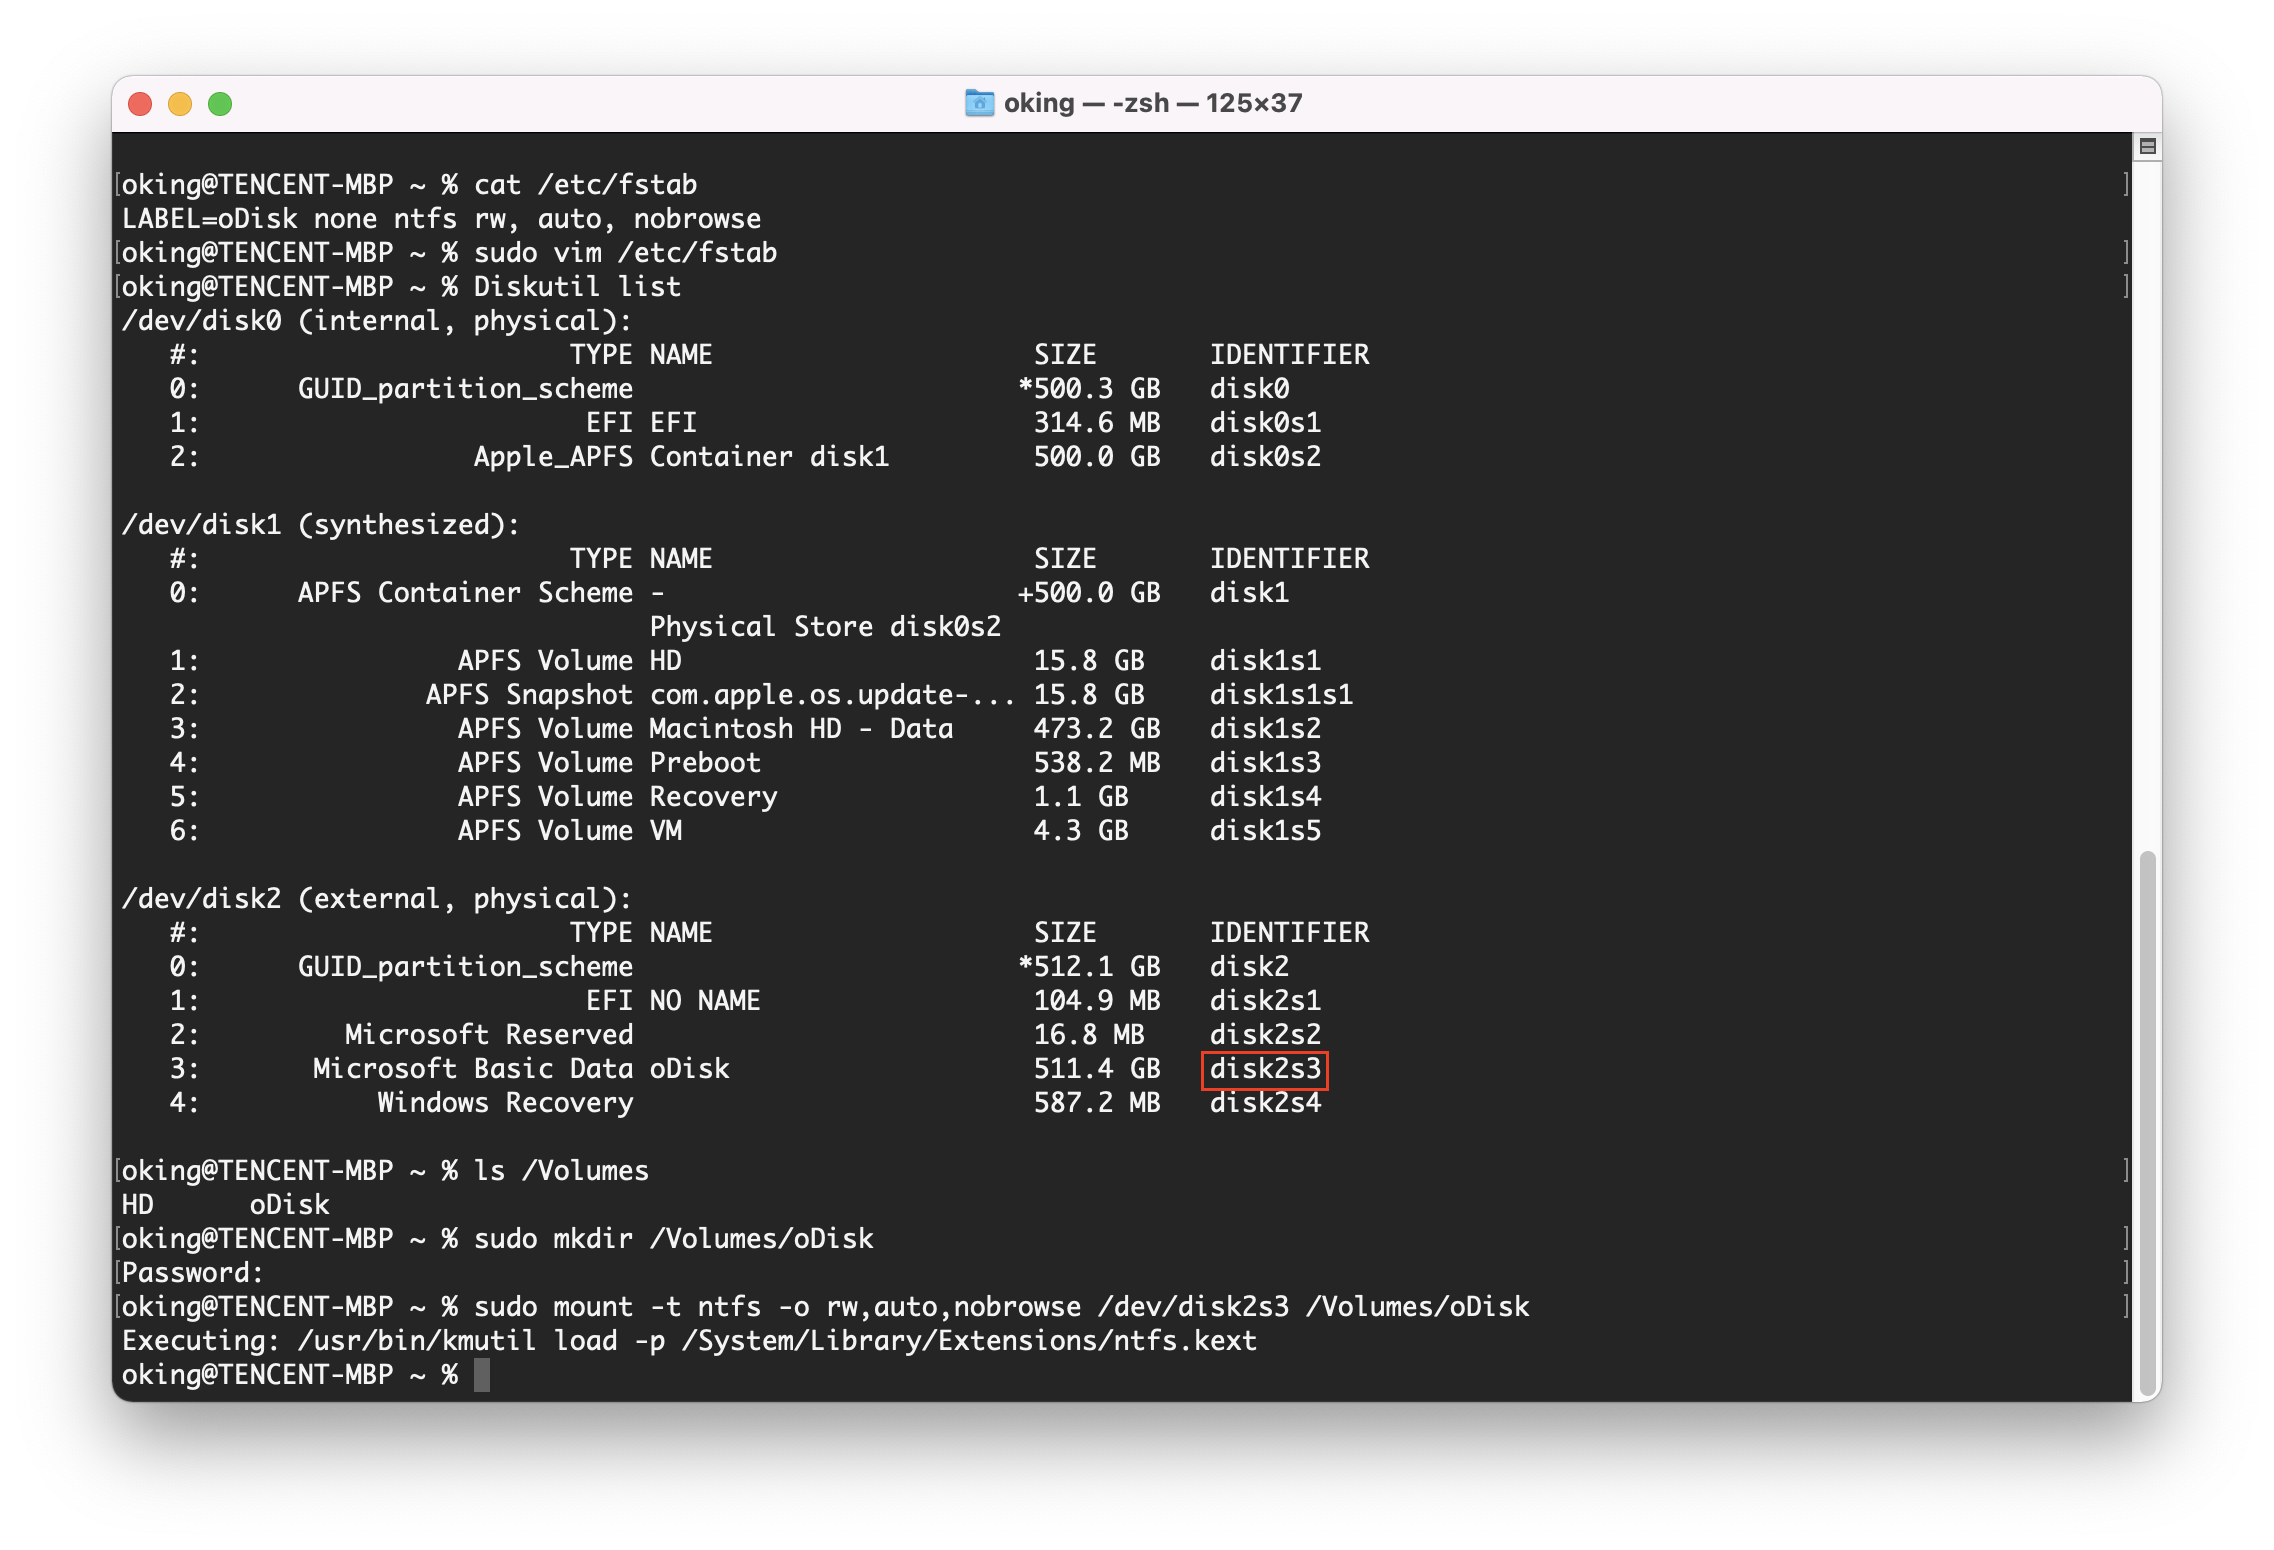This screenshot has width=2274, height=1550.
Task: Click the '/dev/disk1 (synthesized):' header
Action: click(321, 525)
